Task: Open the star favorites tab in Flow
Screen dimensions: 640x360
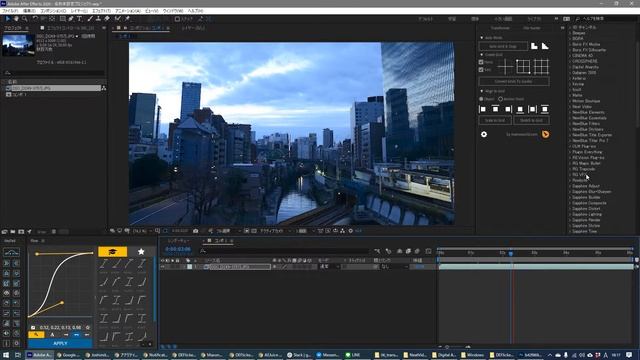Action: [x=141, y=251]
